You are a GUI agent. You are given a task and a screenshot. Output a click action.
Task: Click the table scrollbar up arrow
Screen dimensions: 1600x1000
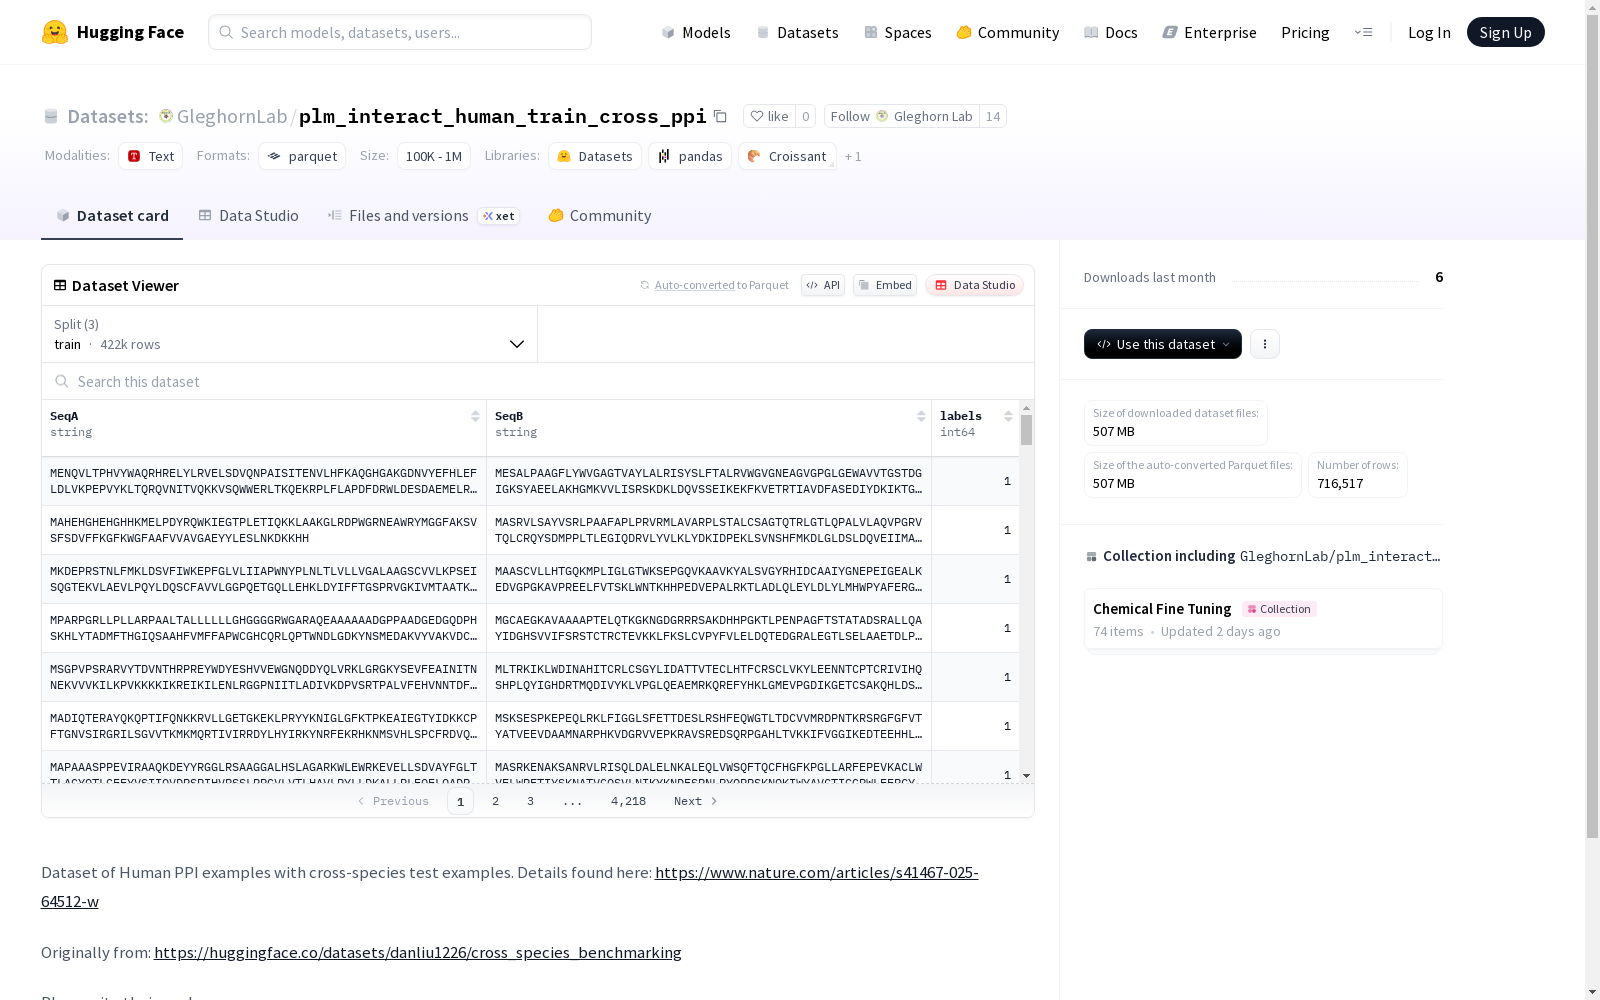point(1026,408)
